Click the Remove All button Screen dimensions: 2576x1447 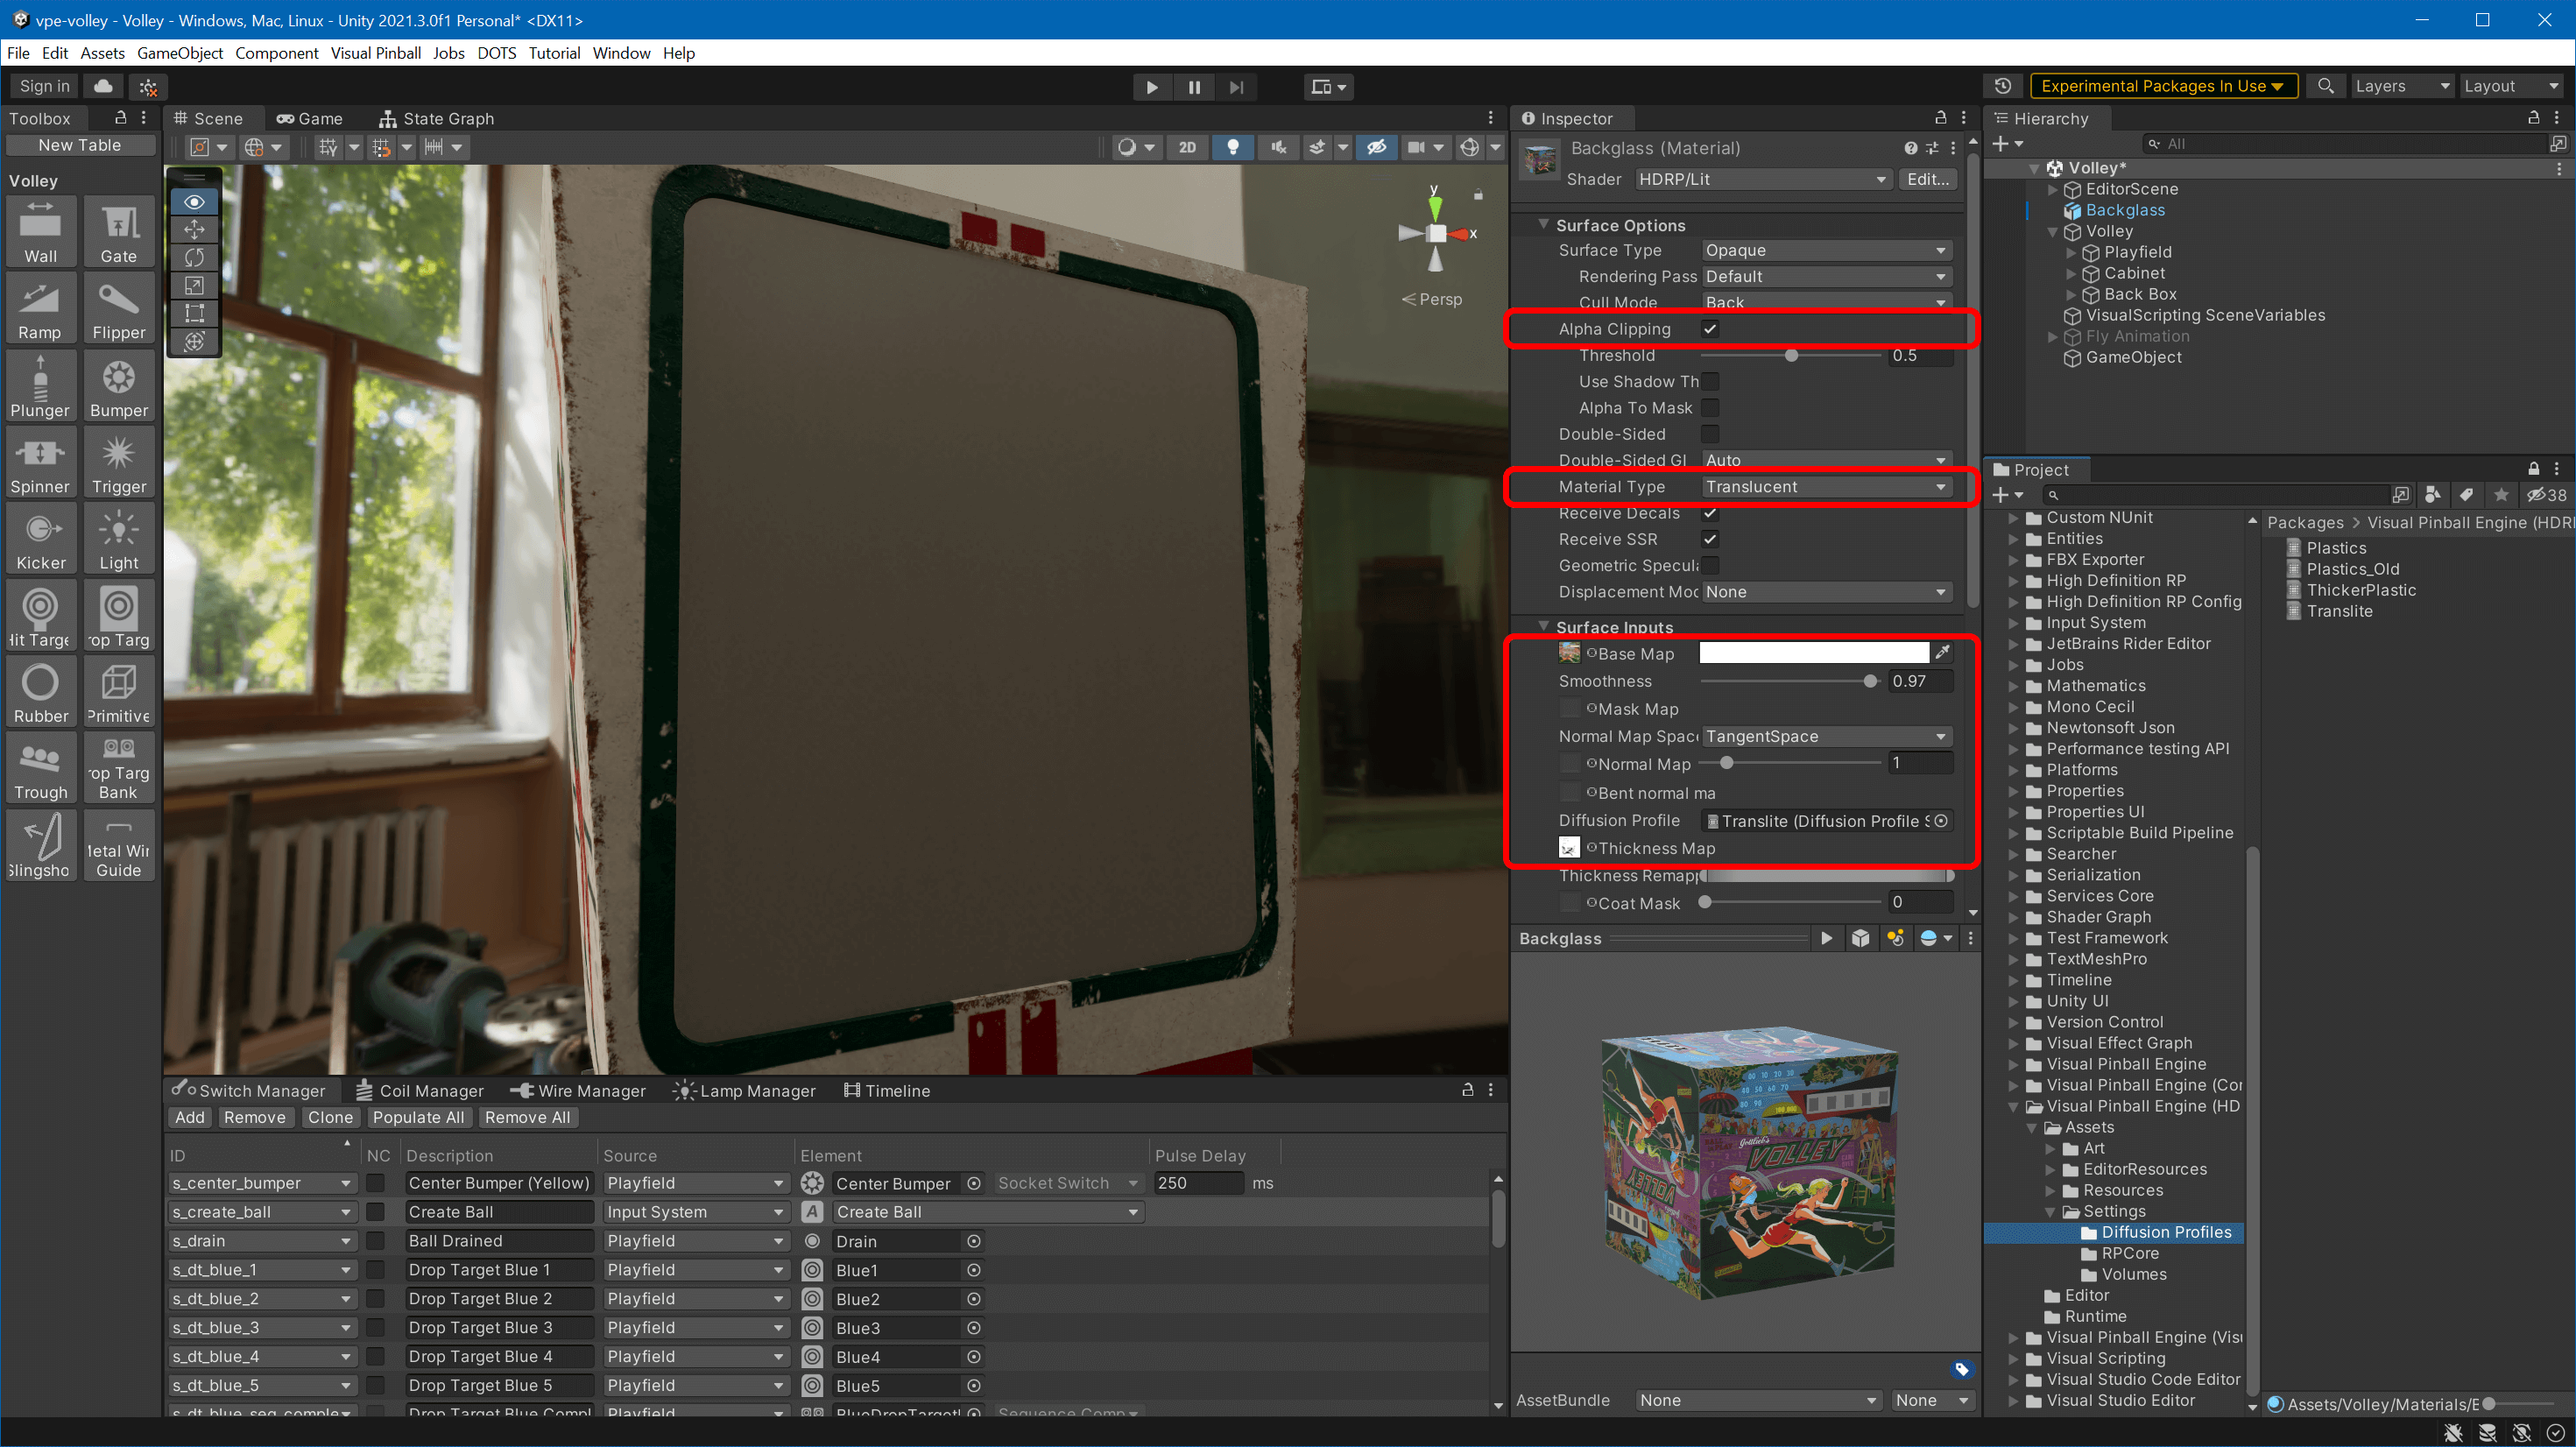point(527,1117)
